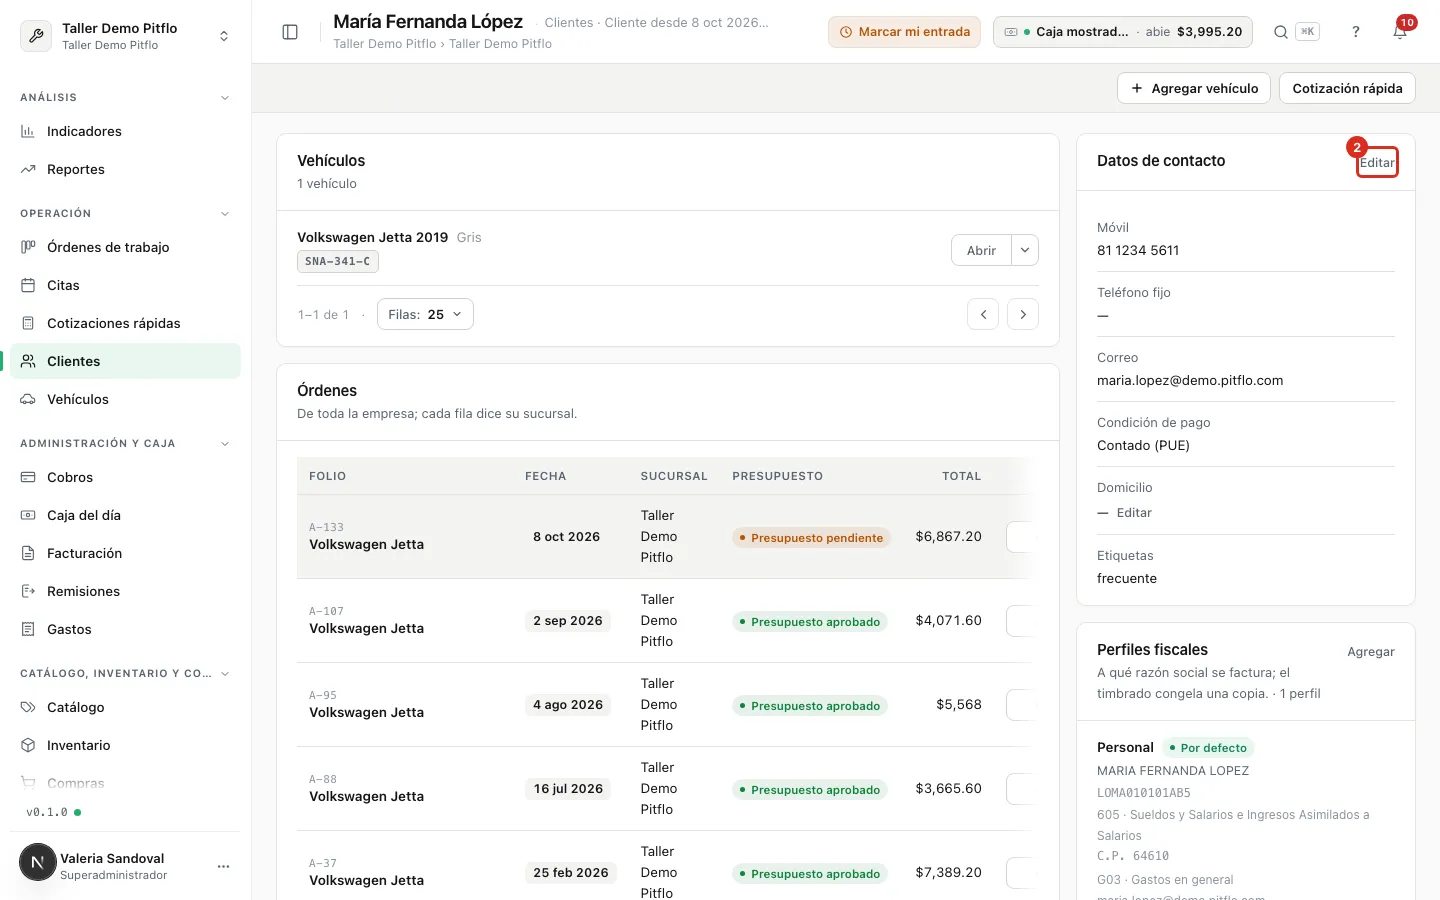
Task: Open the Volkswagen Jetta with Abrir
Action: coord(981,250)
